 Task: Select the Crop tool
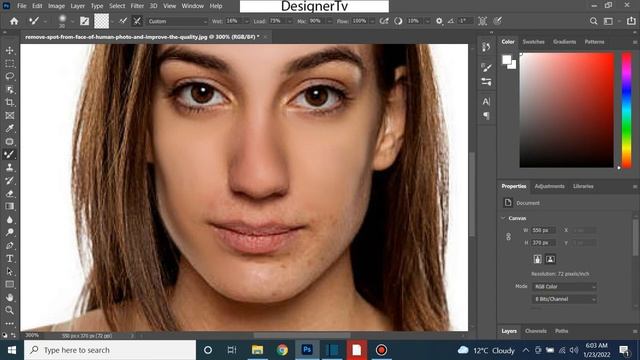(9, 102)
